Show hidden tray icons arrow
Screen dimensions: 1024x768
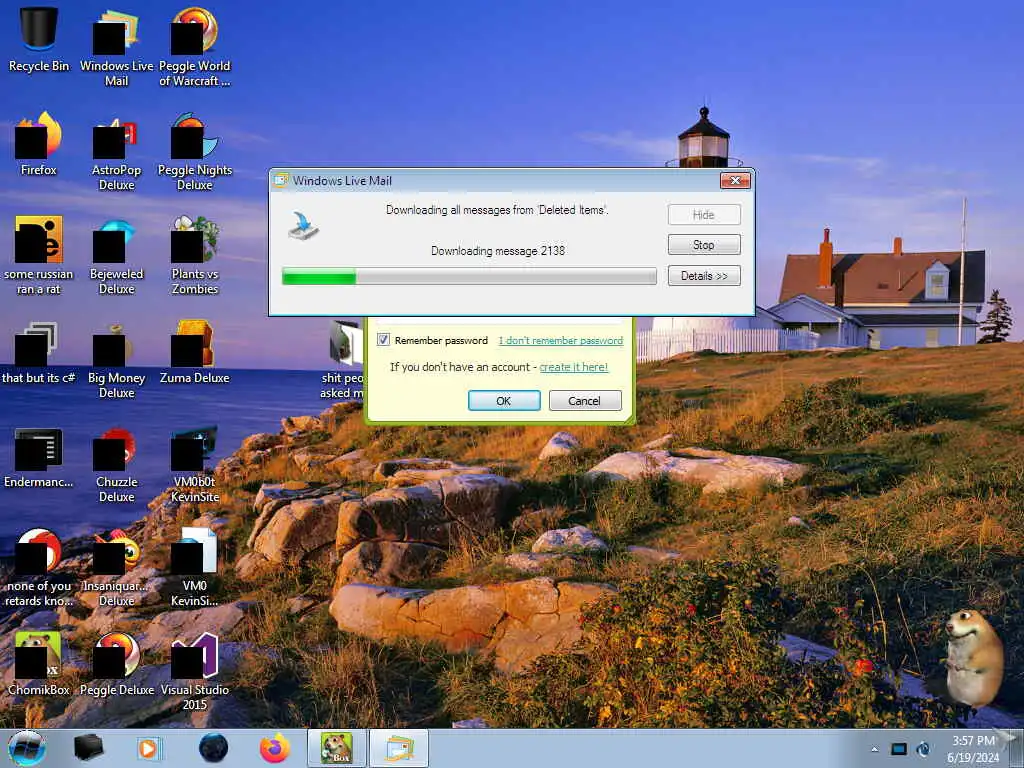tap(874, 749)
